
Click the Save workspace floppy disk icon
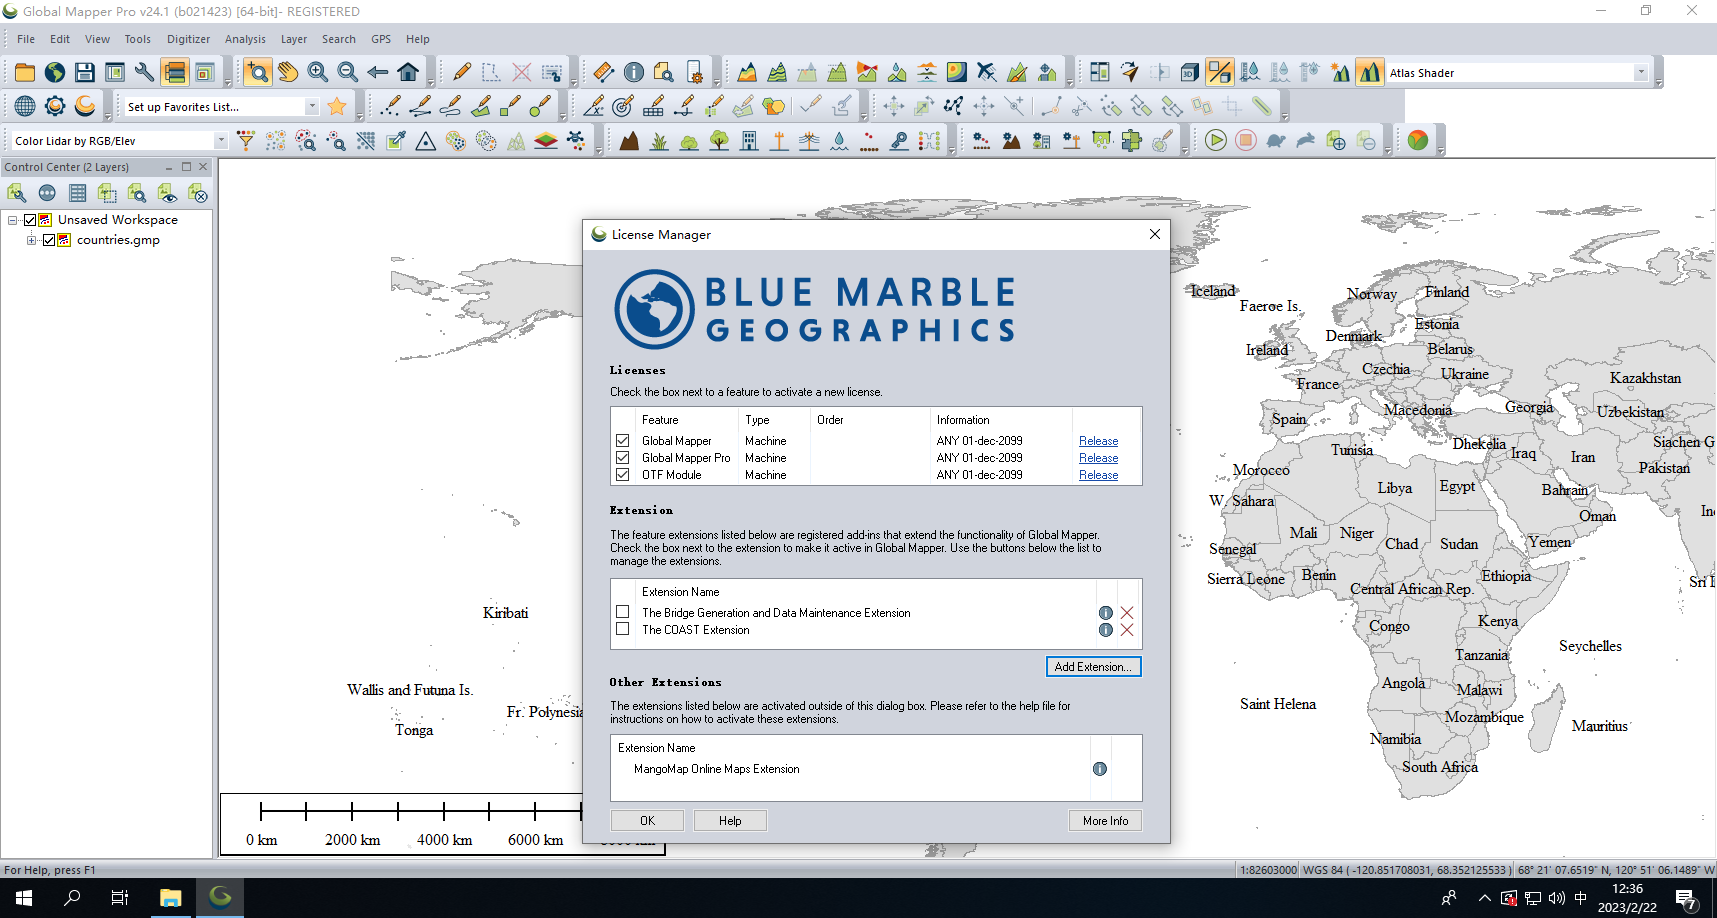(85, 72)
